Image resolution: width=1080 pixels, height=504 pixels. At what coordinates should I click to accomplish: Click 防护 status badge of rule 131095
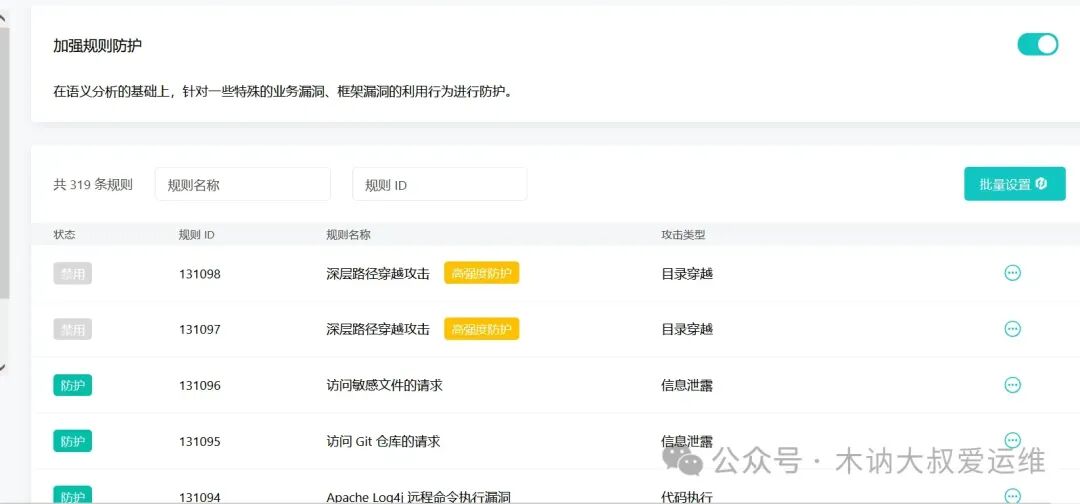coord(72,441)
